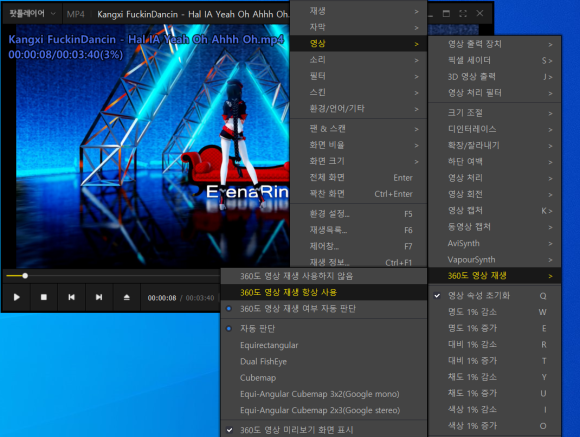The image size is (580, 437).
Task: Select Cubemap projection
Action: pos(324,378)
